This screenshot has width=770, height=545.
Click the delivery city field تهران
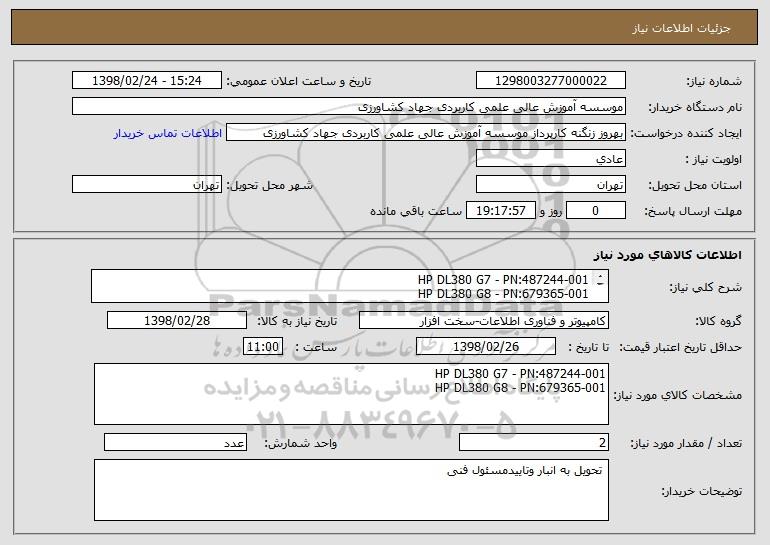[146, 184]
